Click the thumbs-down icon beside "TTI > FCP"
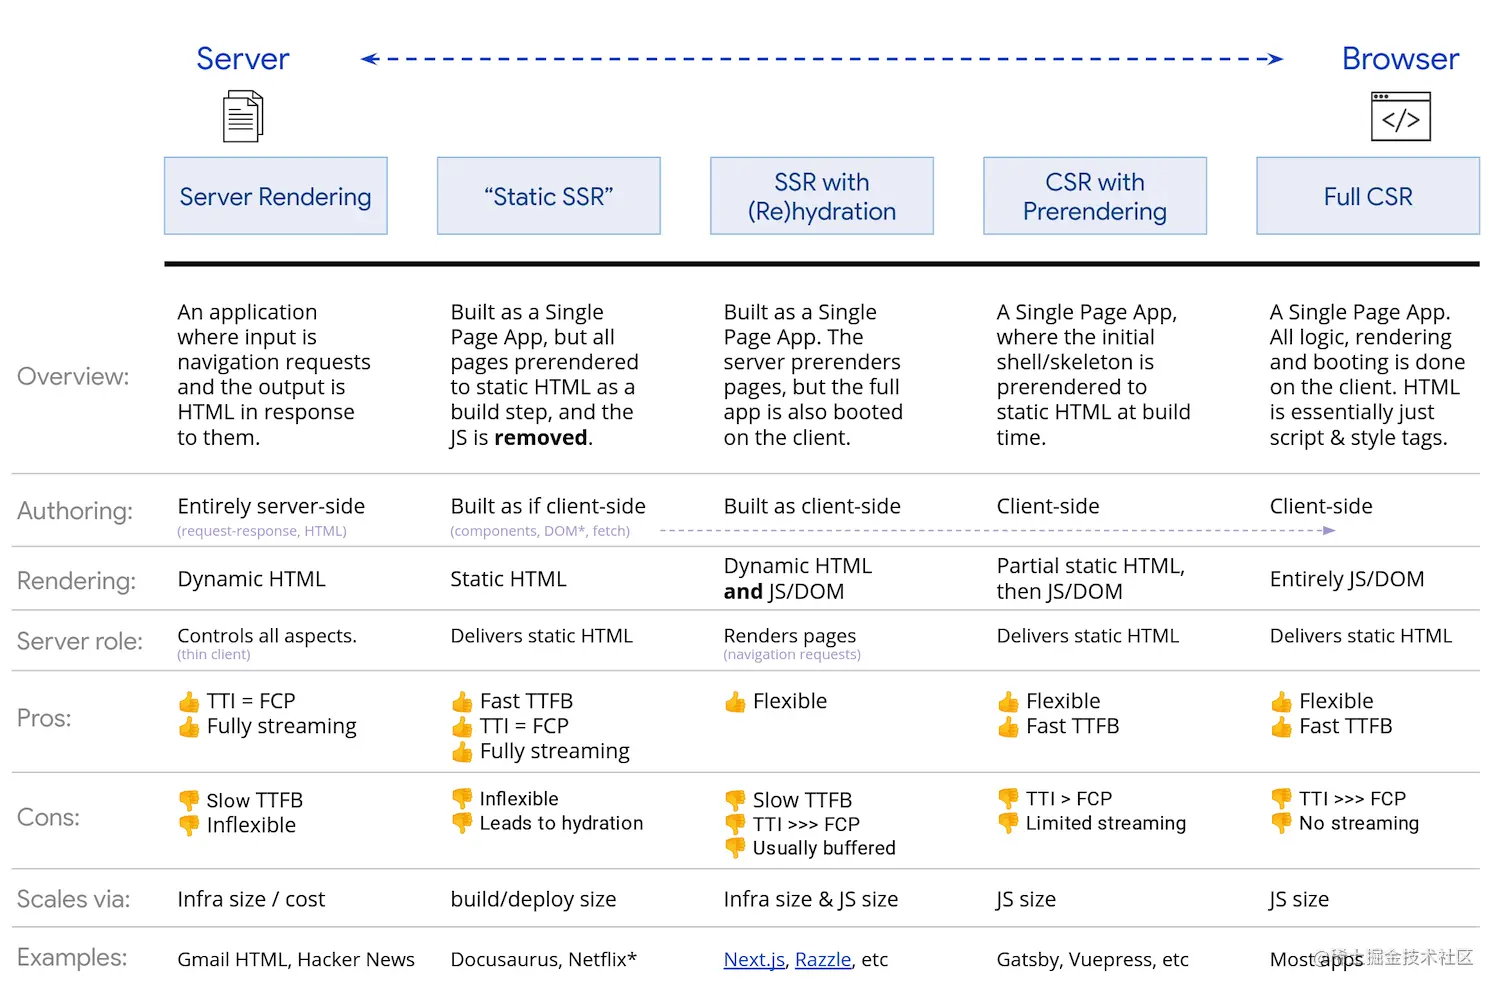 coord(1008,799)
